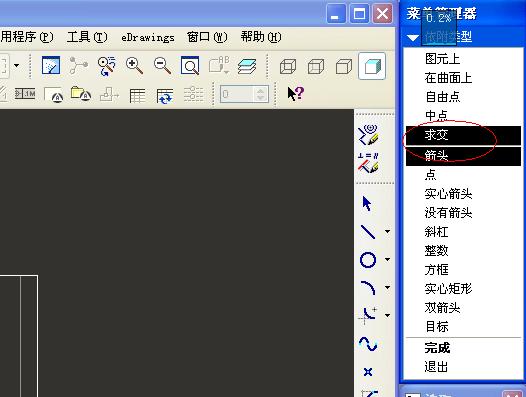Select the highlighted 求交 option
This screenshot has width=526, height=397.
pyautogui.click(x=463, y=135)
